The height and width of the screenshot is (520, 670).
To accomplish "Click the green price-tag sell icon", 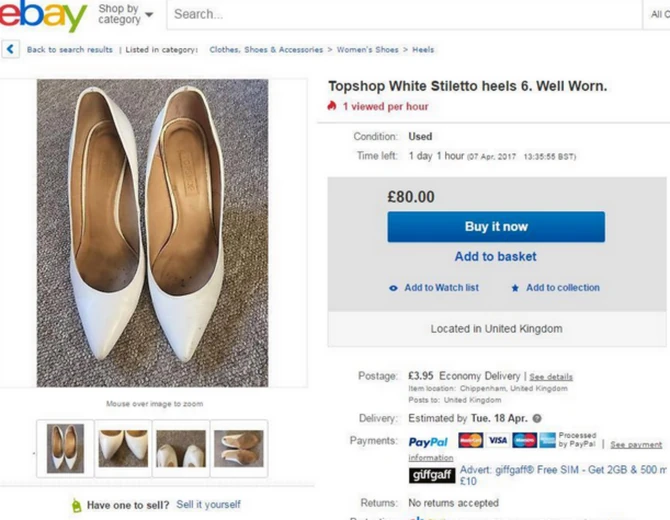I will (x=75, y=505).
